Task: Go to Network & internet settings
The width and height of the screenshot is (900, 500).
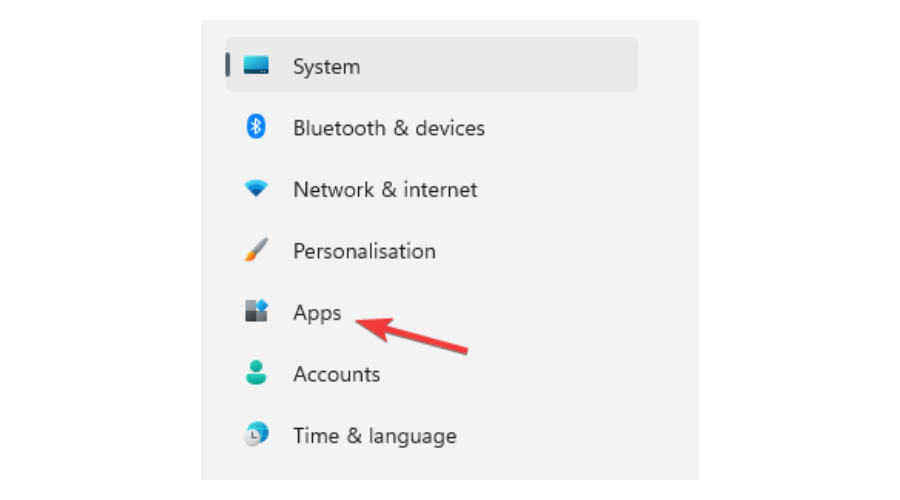Action: click(385, 189)
